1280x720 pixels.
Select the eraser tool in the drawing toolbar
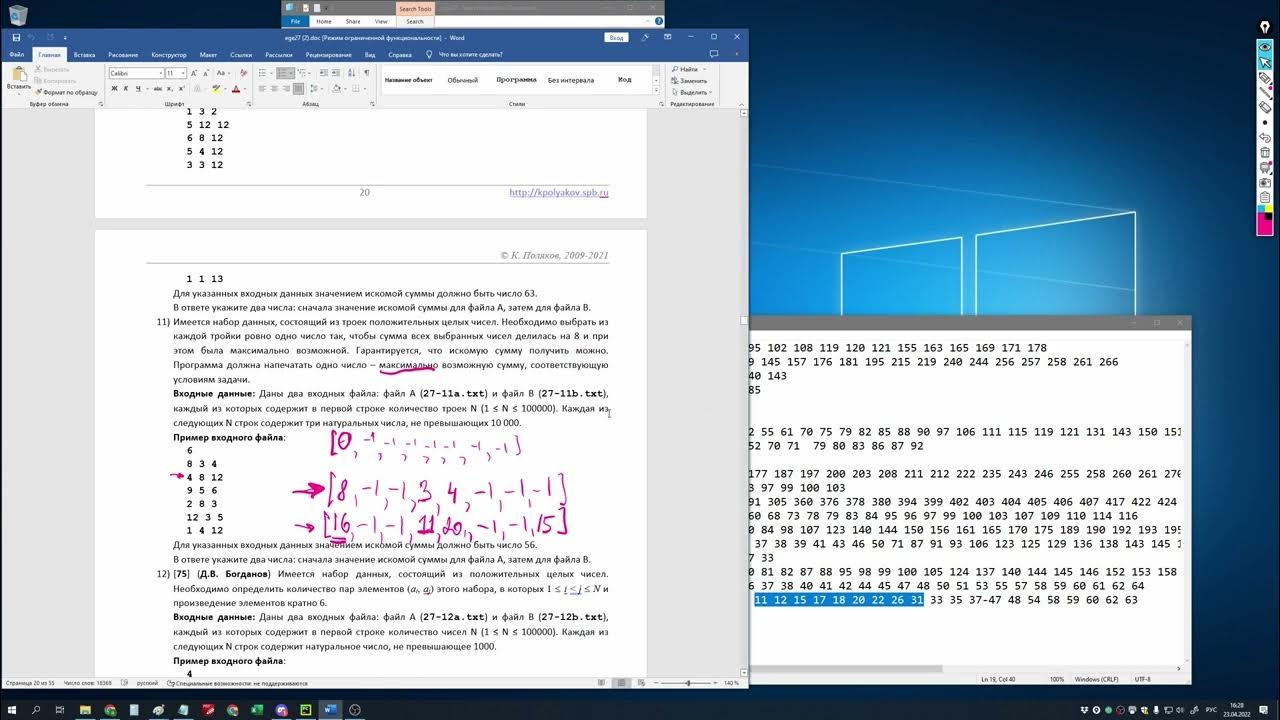[x=1265, y=107]
